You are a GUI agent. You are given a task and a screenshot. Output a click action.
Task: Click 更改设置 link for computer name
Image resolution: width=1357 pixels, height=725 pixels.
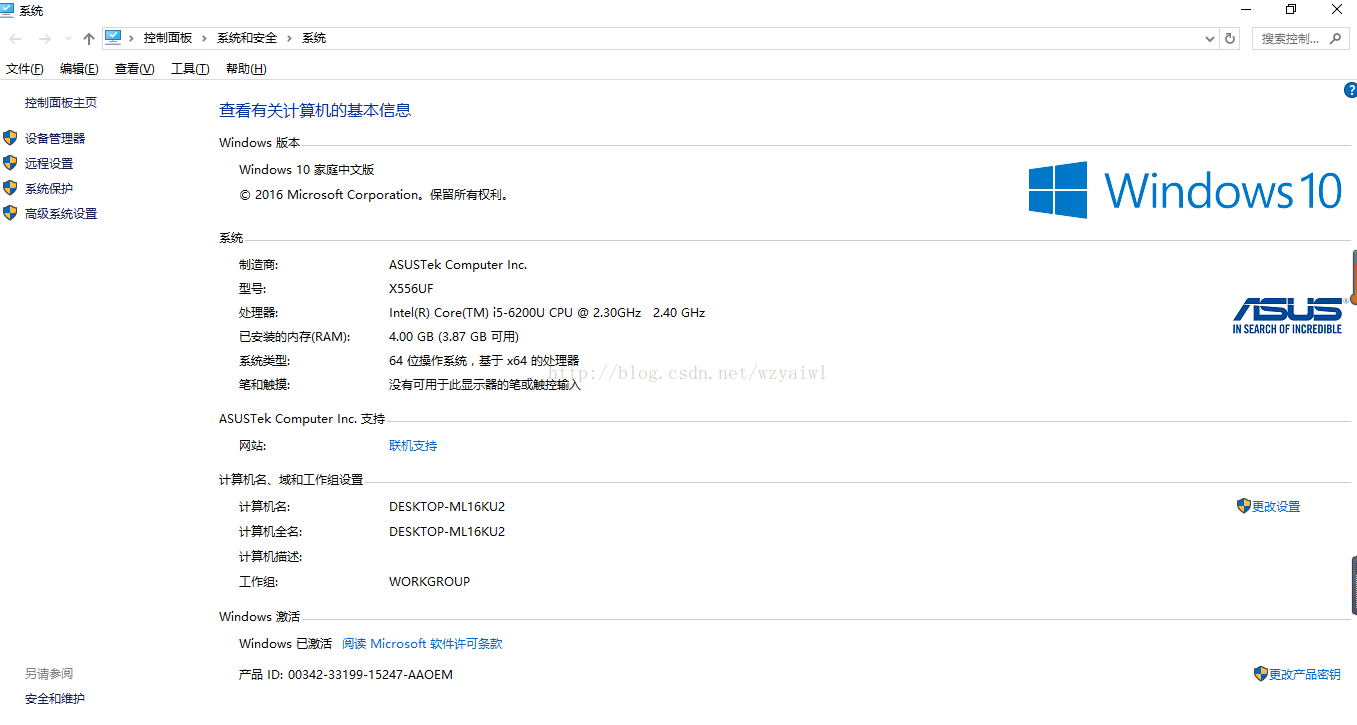1276,507
